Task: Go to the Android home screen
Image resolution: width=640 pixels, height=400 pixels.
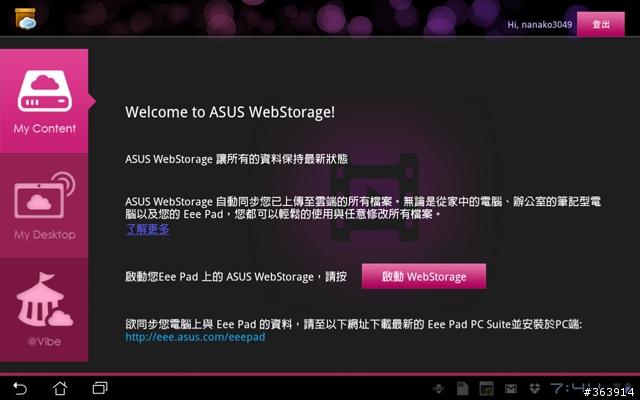Action: (60, 388)
